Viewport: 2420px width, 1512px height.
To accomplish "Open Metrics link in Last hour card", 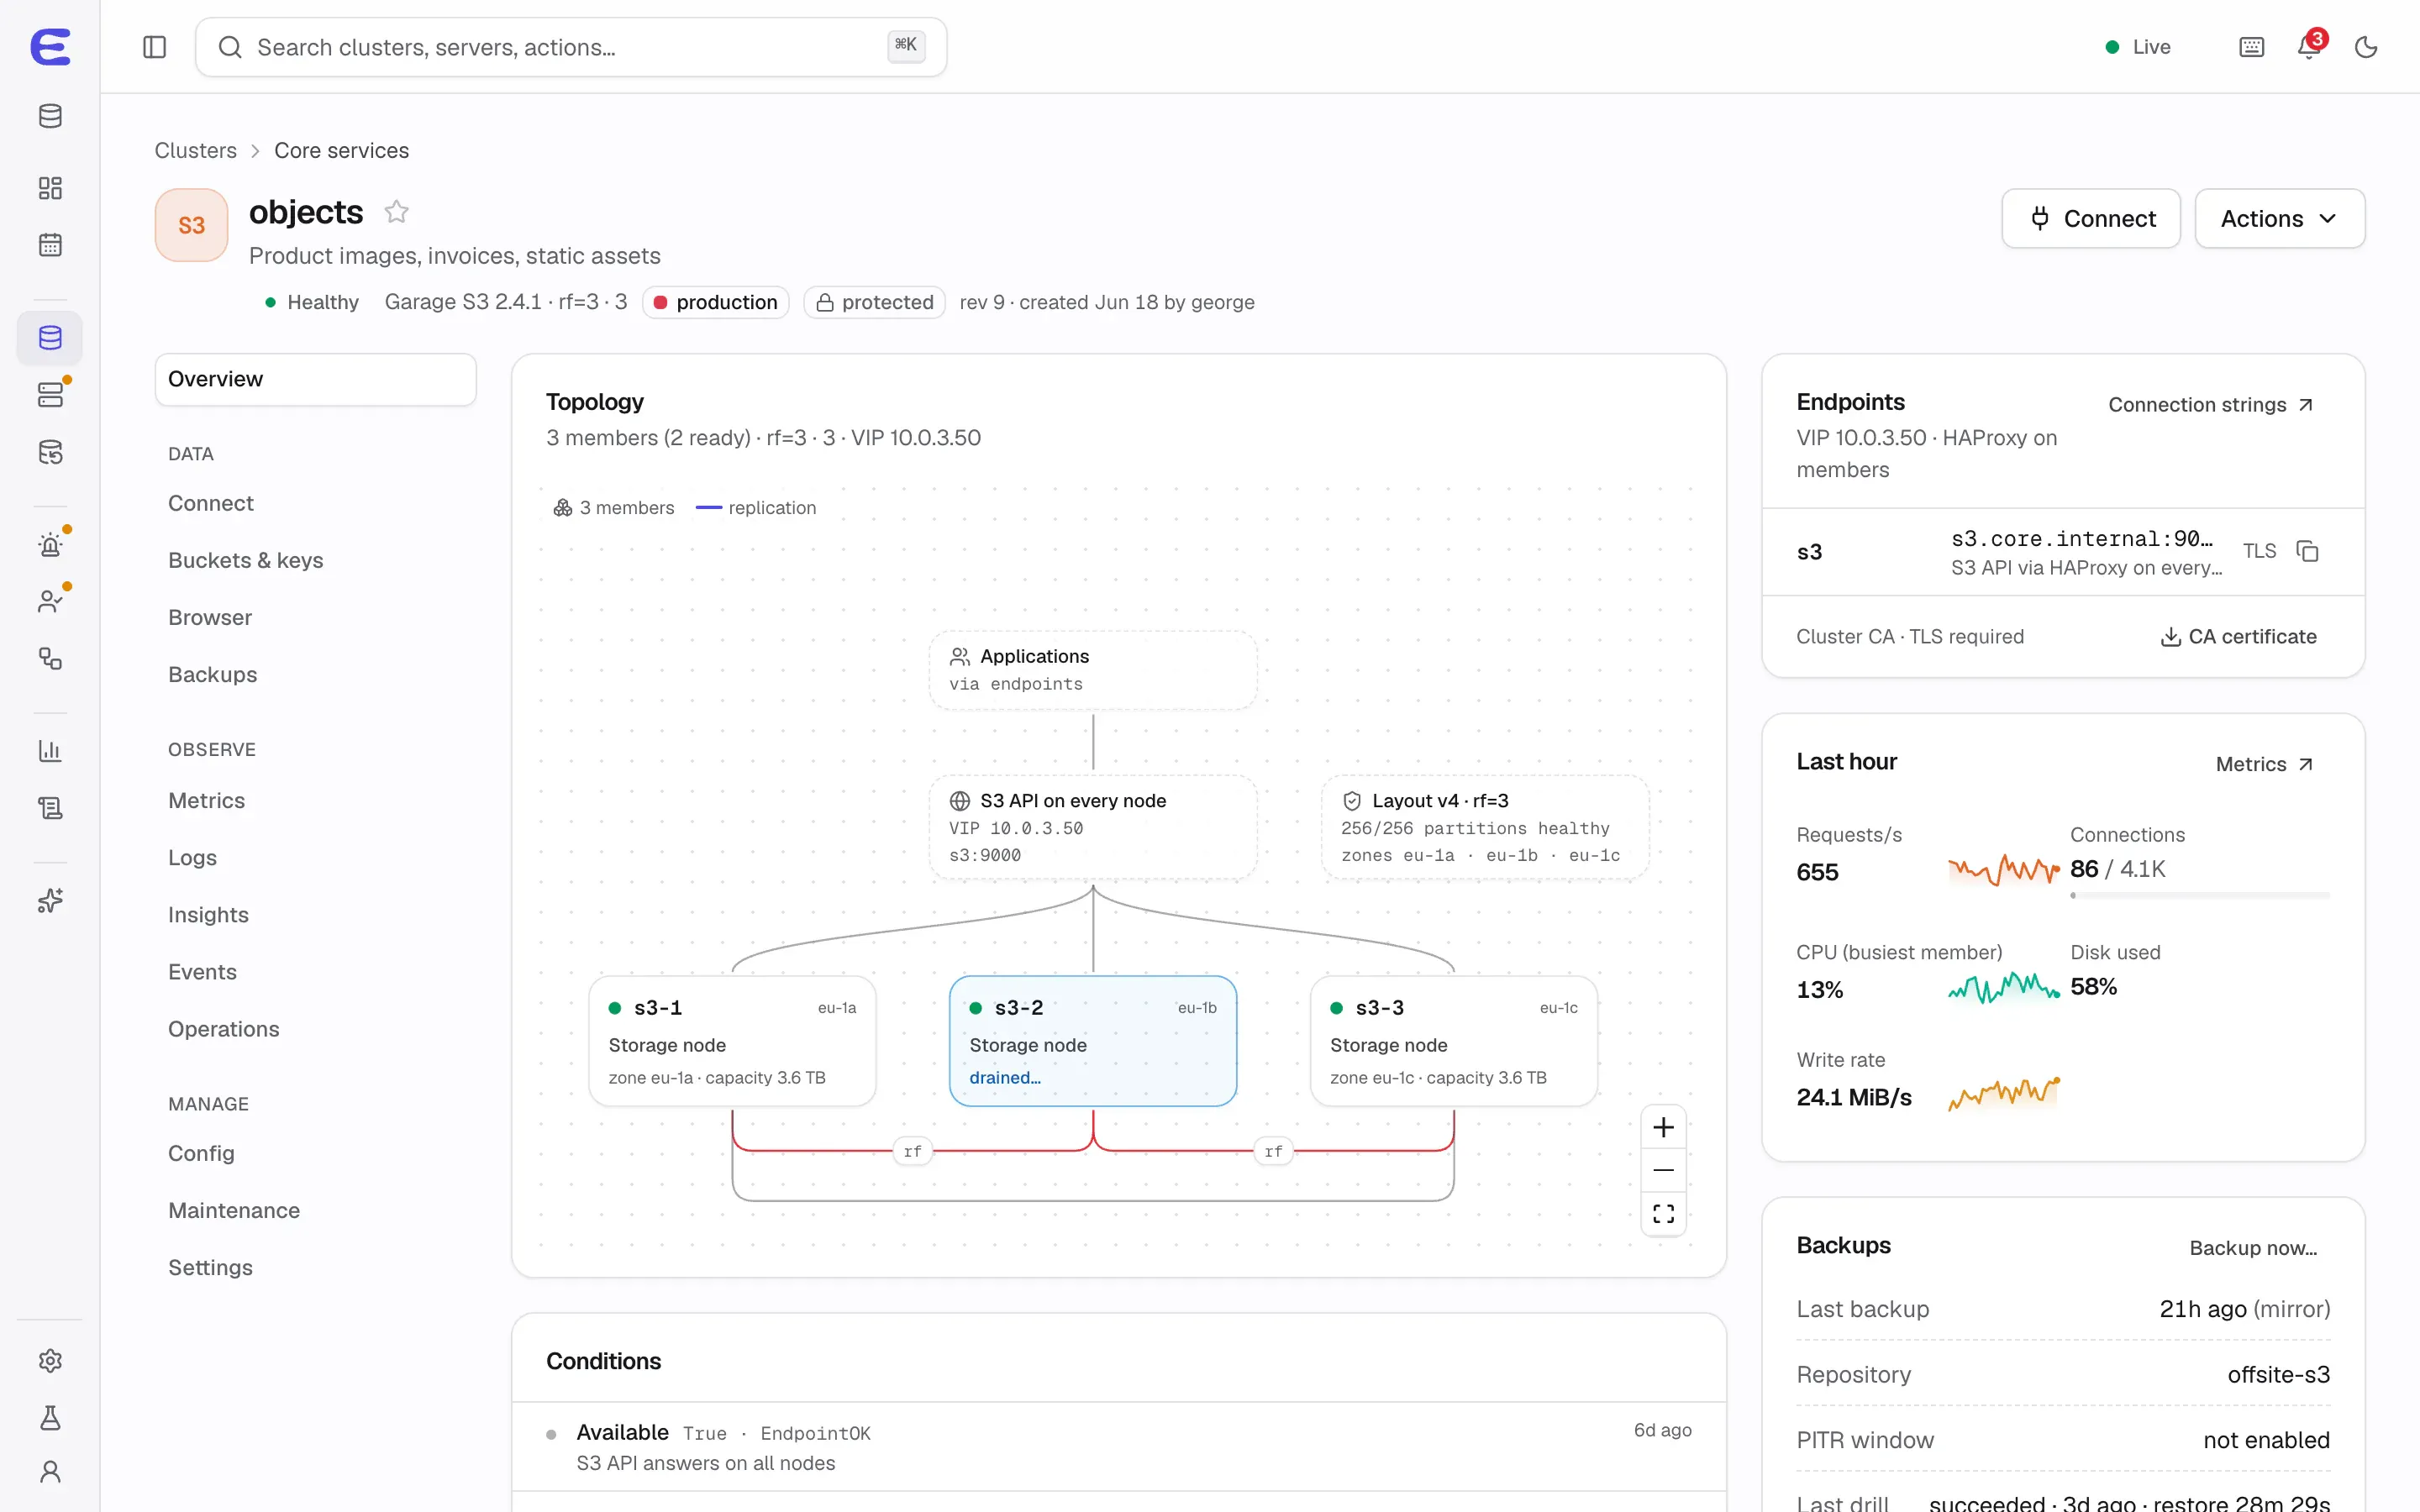I will point(2264,764).
